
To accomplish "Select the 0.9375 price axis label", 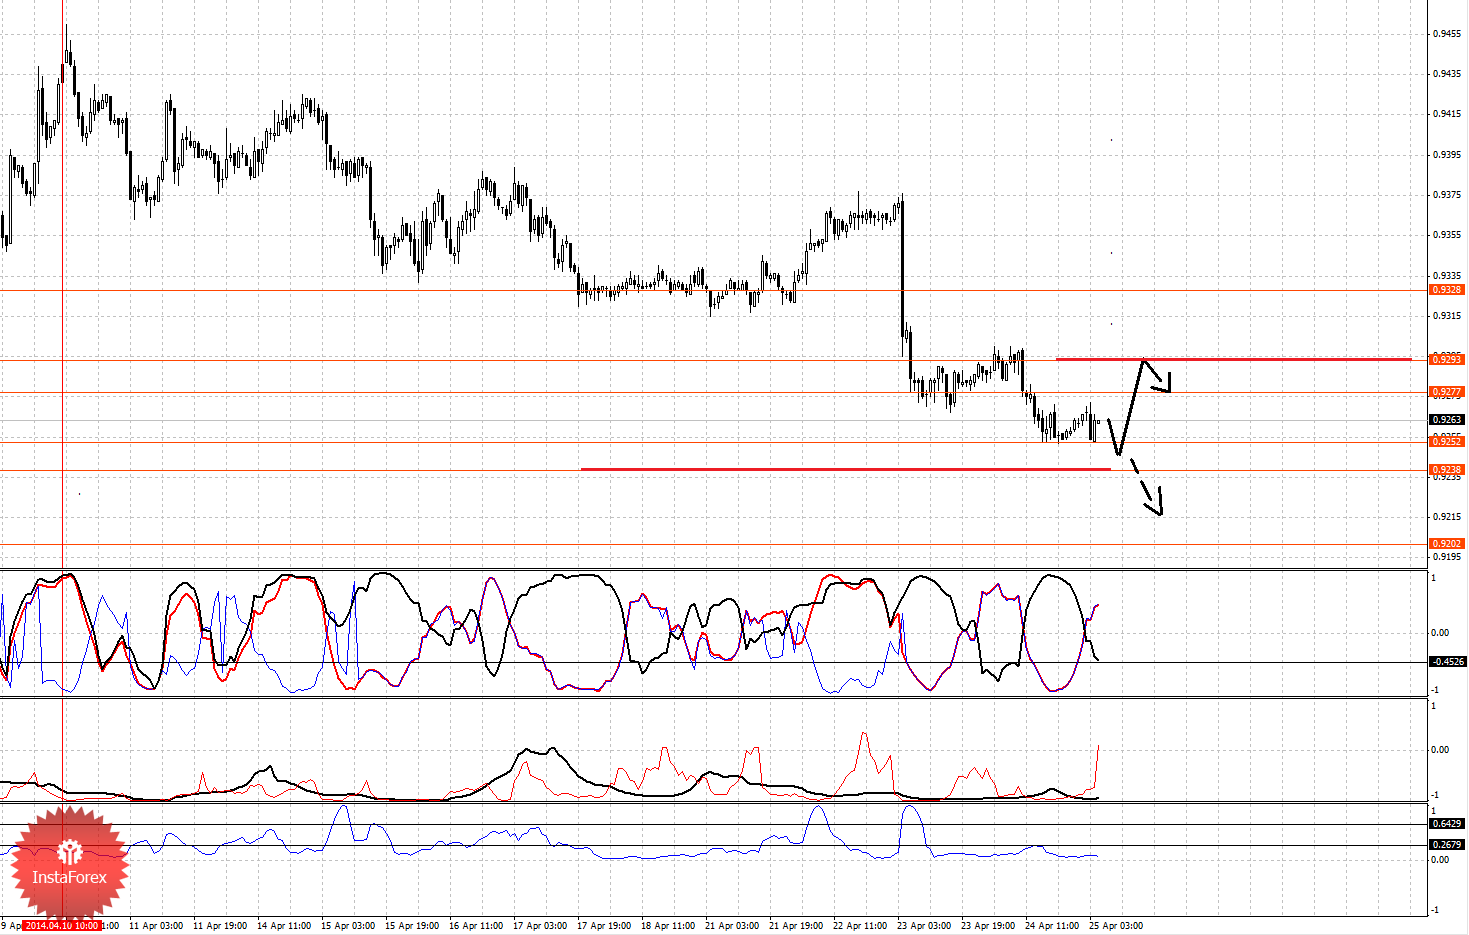I will 1447,194.
